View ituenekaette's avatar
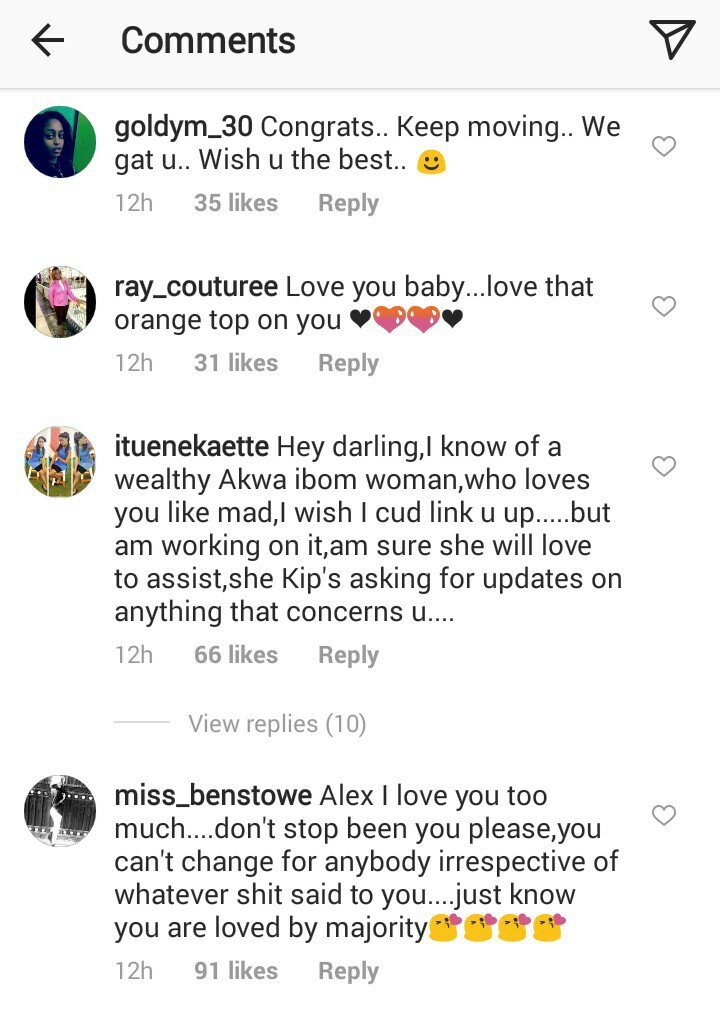 60,462
